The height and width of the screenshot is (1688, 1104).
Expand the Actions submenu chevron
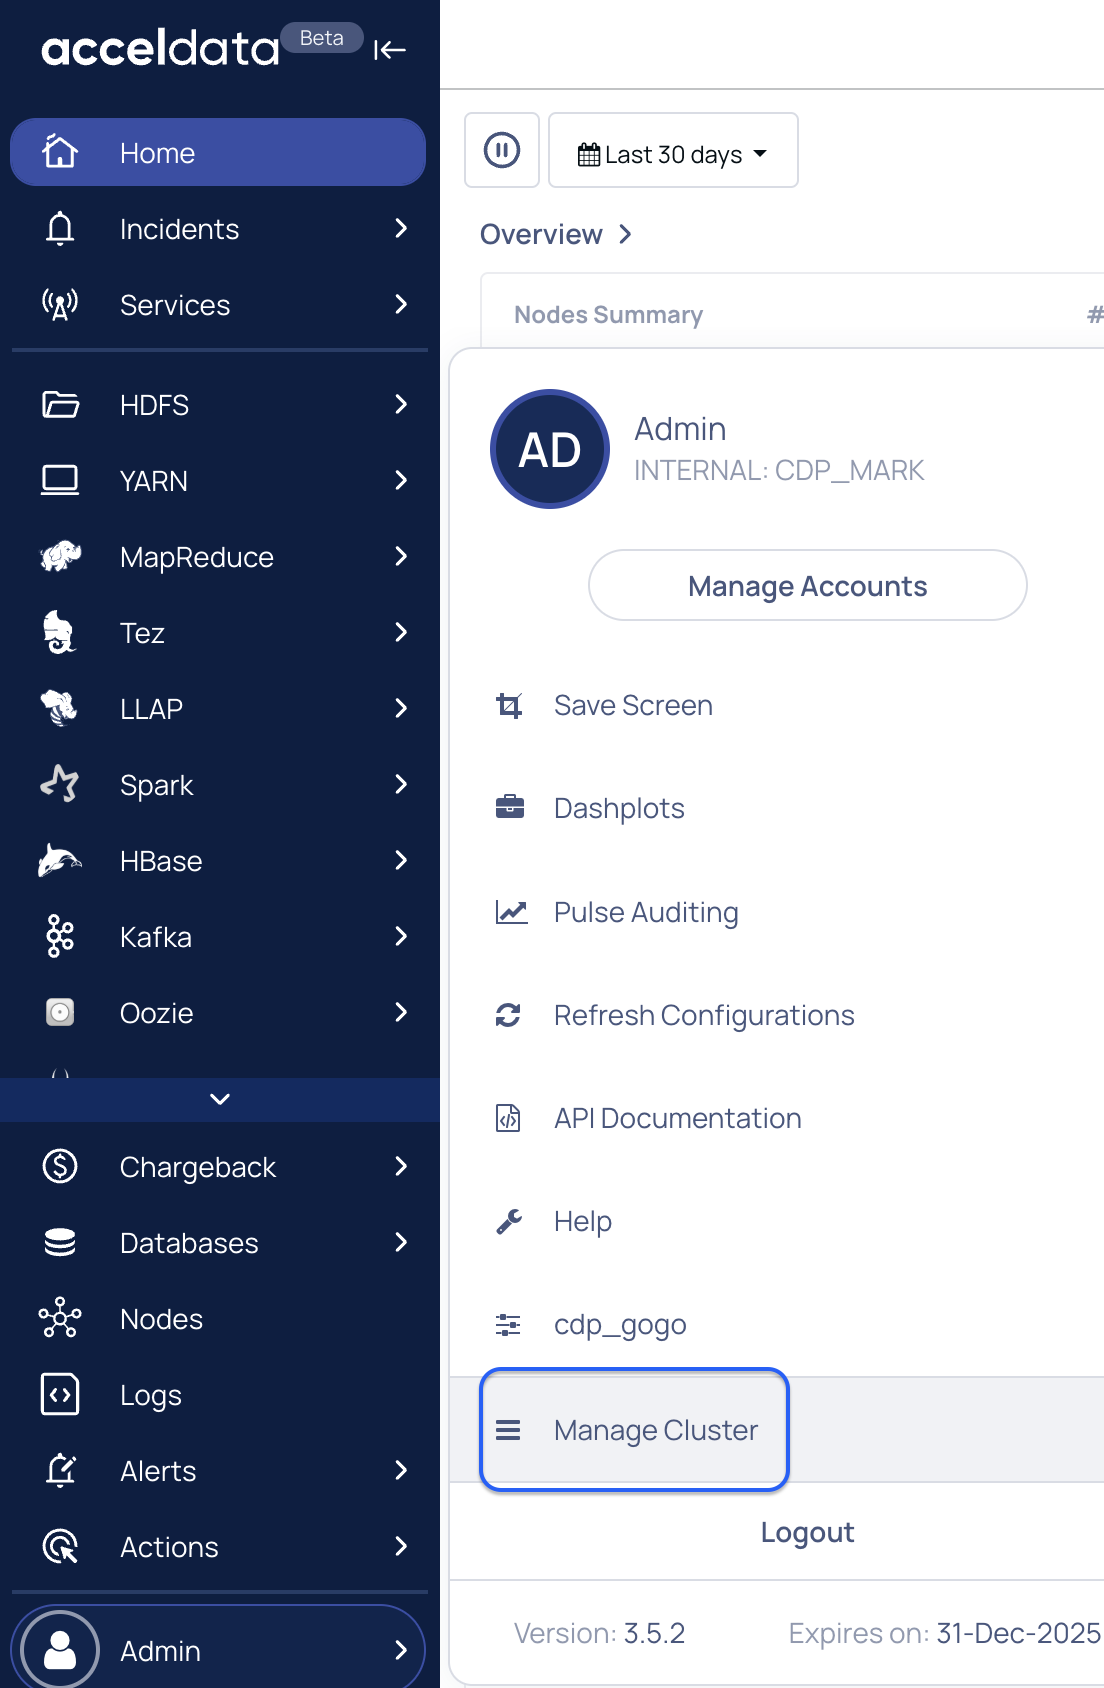pos(401,1546)
